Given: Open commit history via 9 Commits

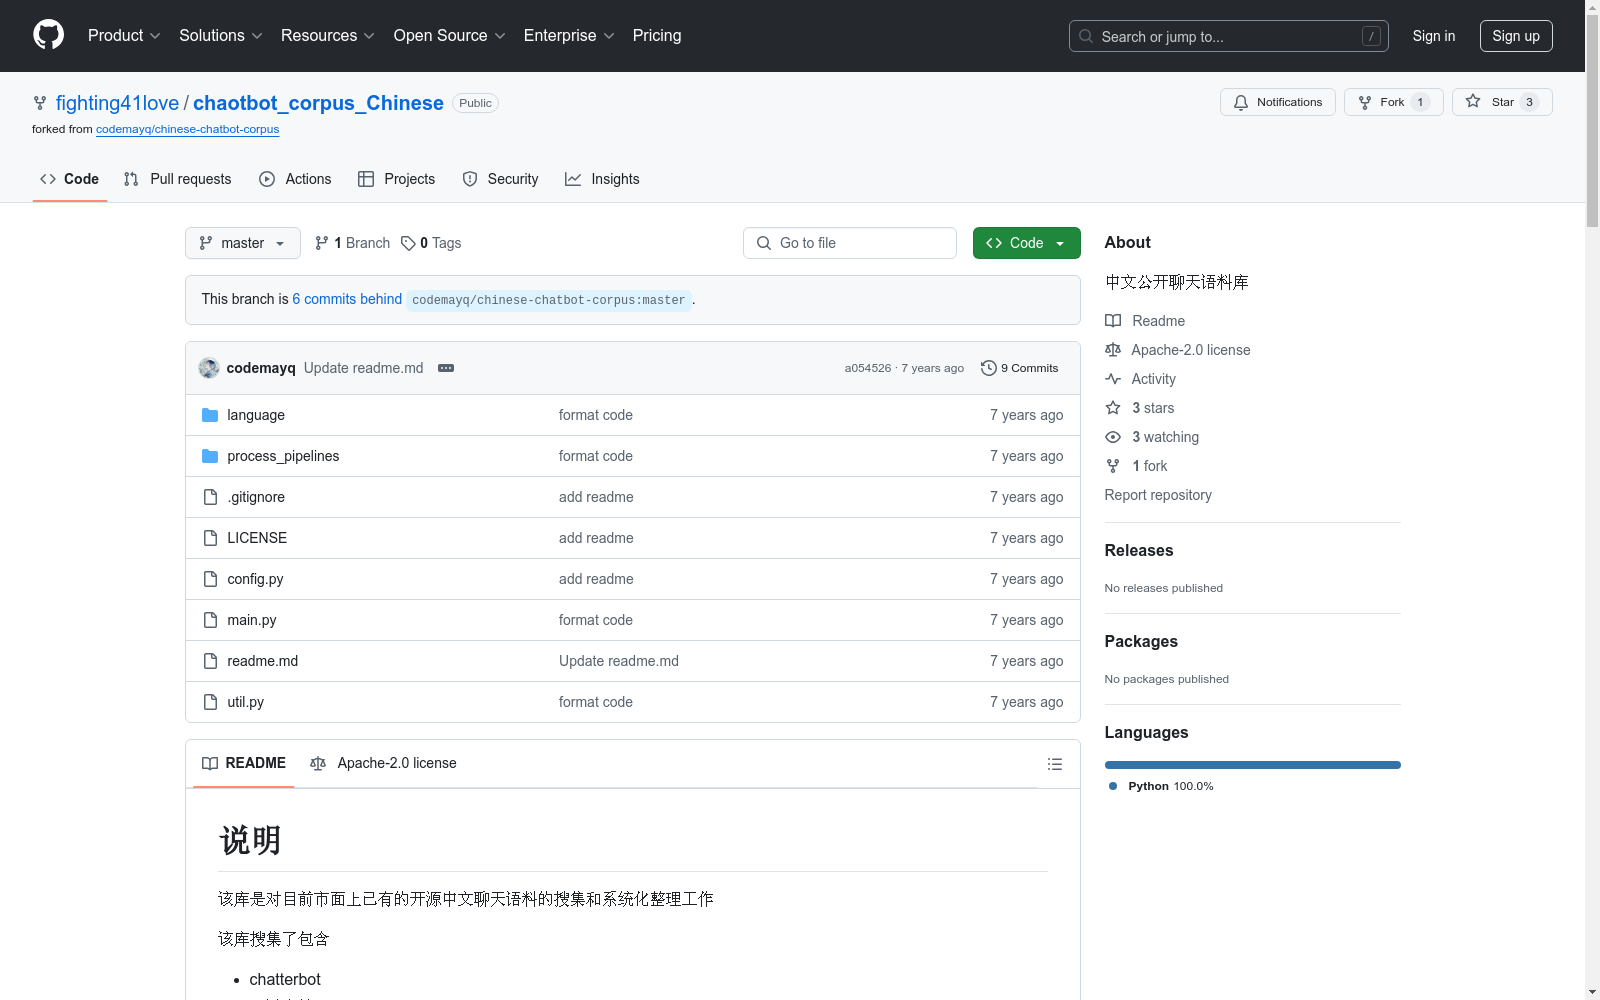Looking at the screenshot, I should [1019, 368].
